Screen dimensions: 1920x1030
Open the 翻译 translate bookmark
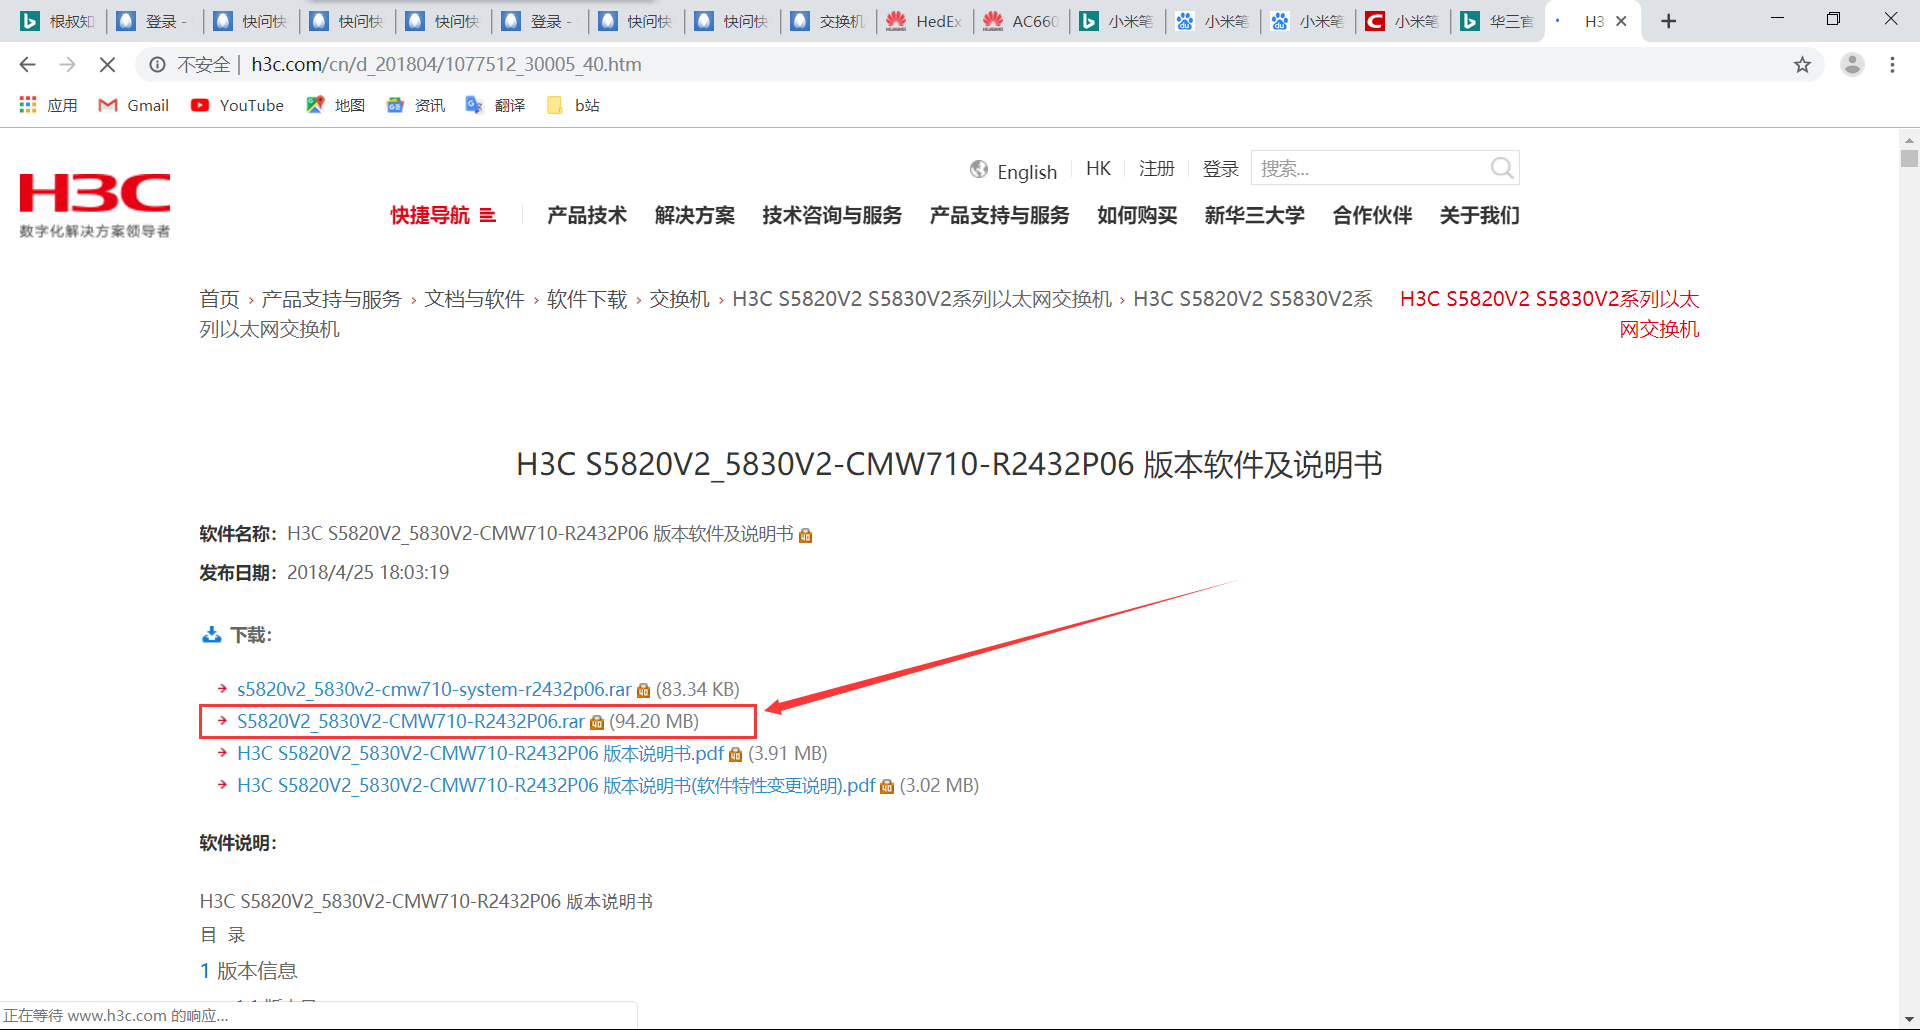click(496, 105)
